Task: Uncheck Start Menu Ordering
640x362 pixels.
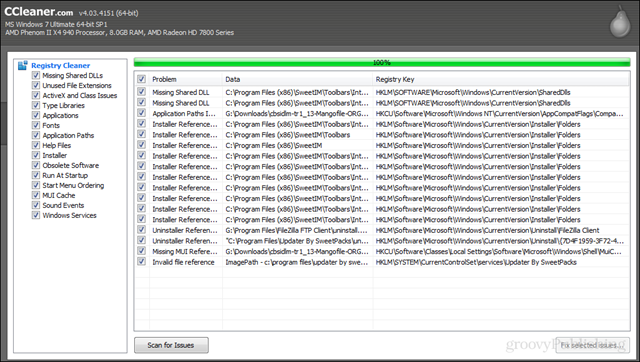Action: [x=36, y=185]
